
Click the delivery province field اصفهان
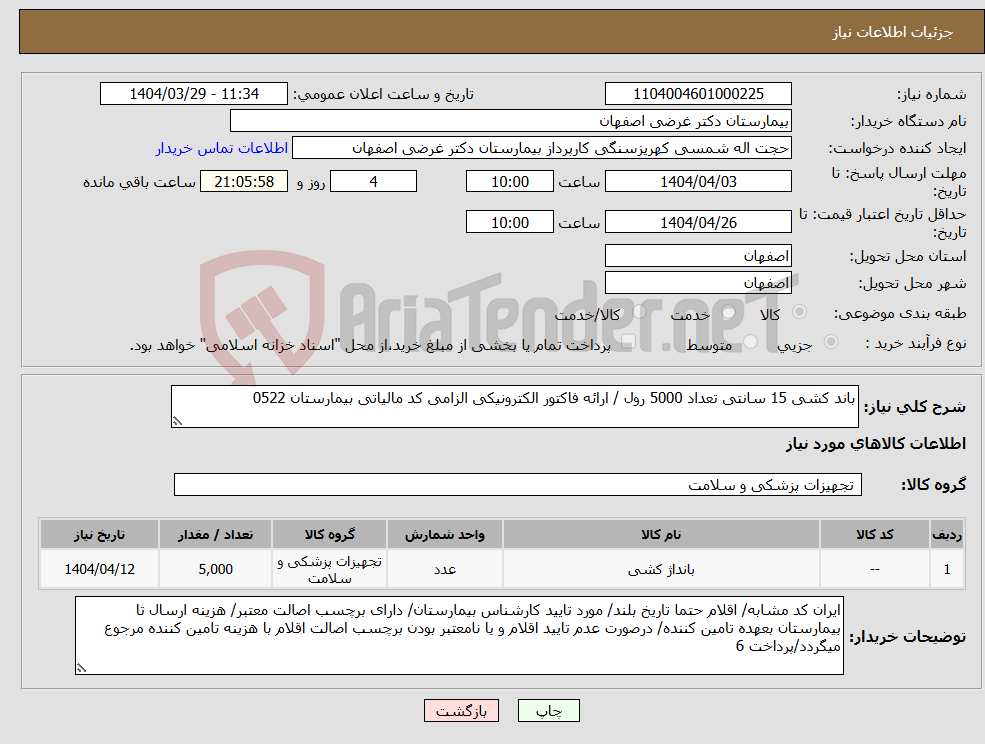point(698,256)
